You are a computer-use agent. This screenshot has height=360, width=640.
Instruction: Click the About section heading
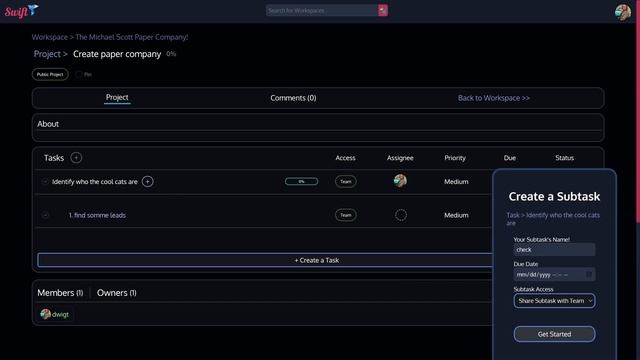click(48, 124)
